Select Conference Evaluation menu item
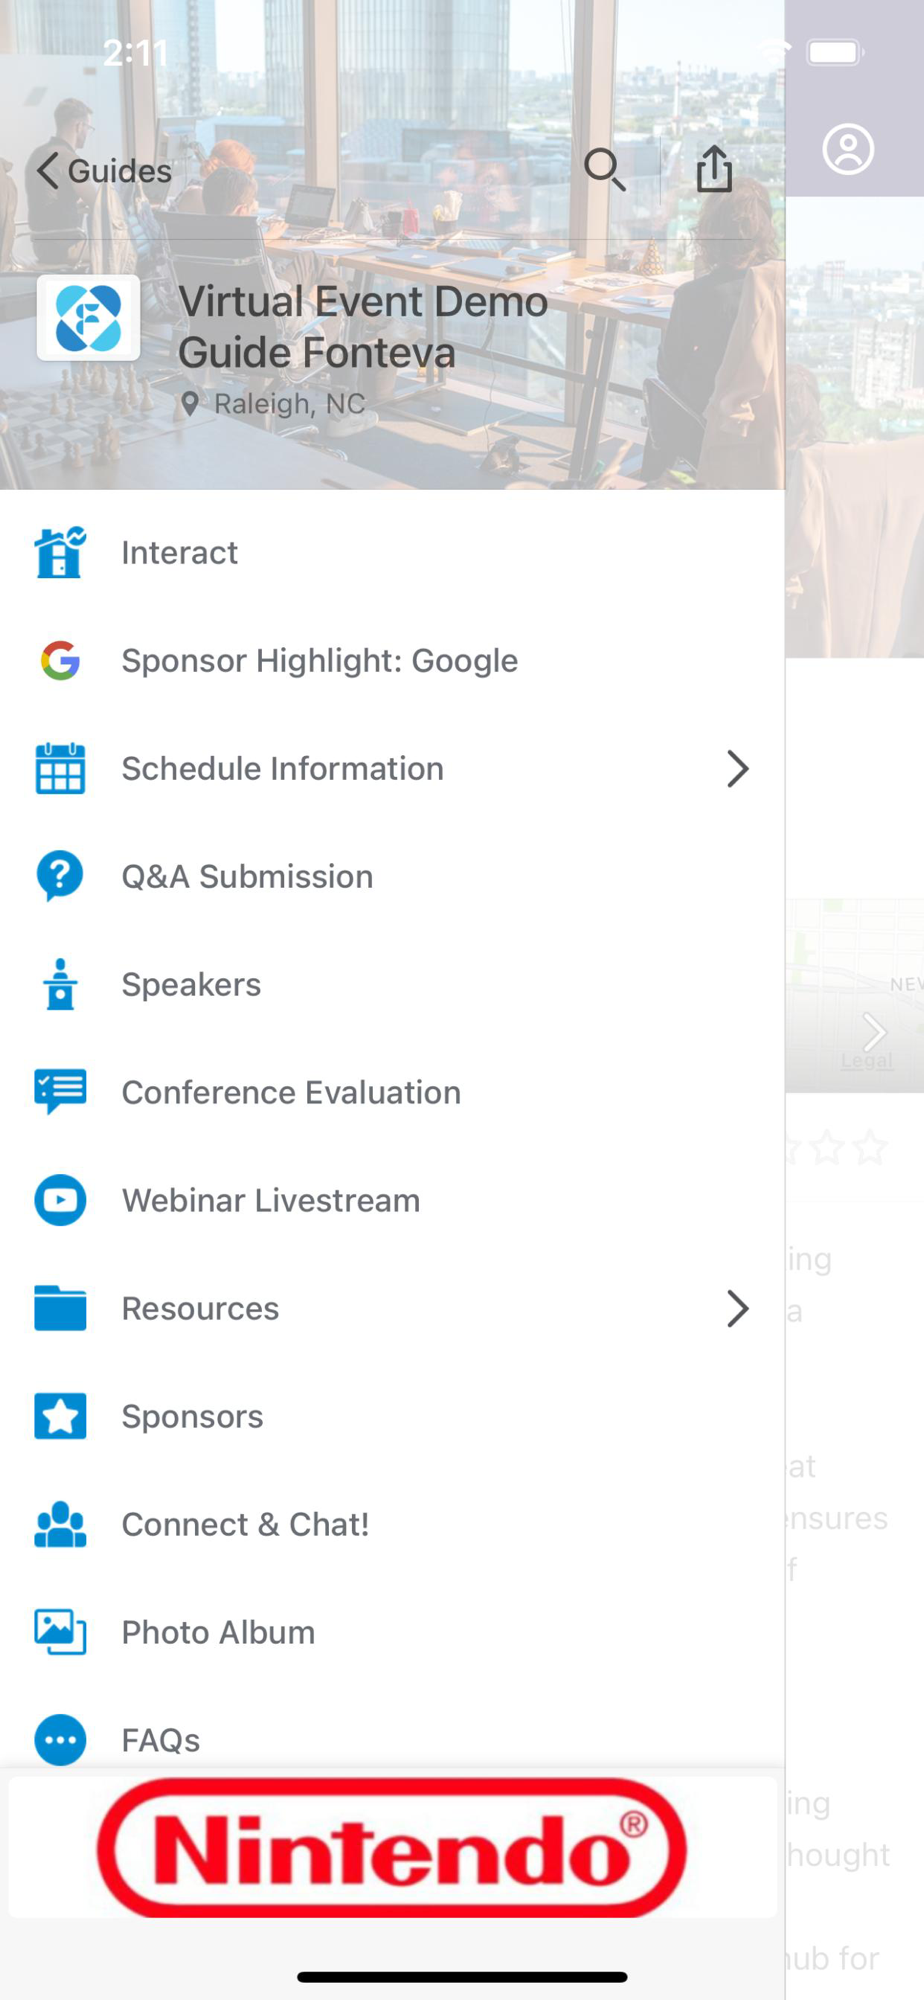Viewport: 924px width, 2000px height. click(392, 1092)
